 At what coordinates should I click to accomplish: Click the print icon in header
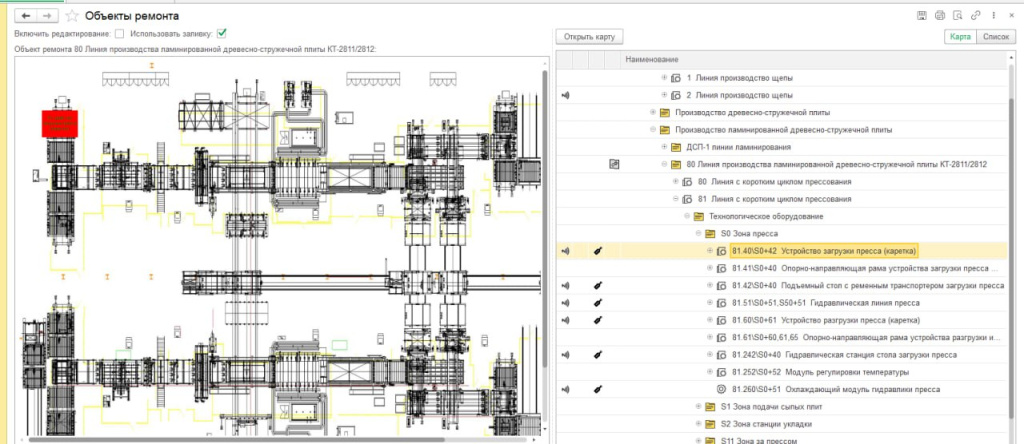pos(939,15)
